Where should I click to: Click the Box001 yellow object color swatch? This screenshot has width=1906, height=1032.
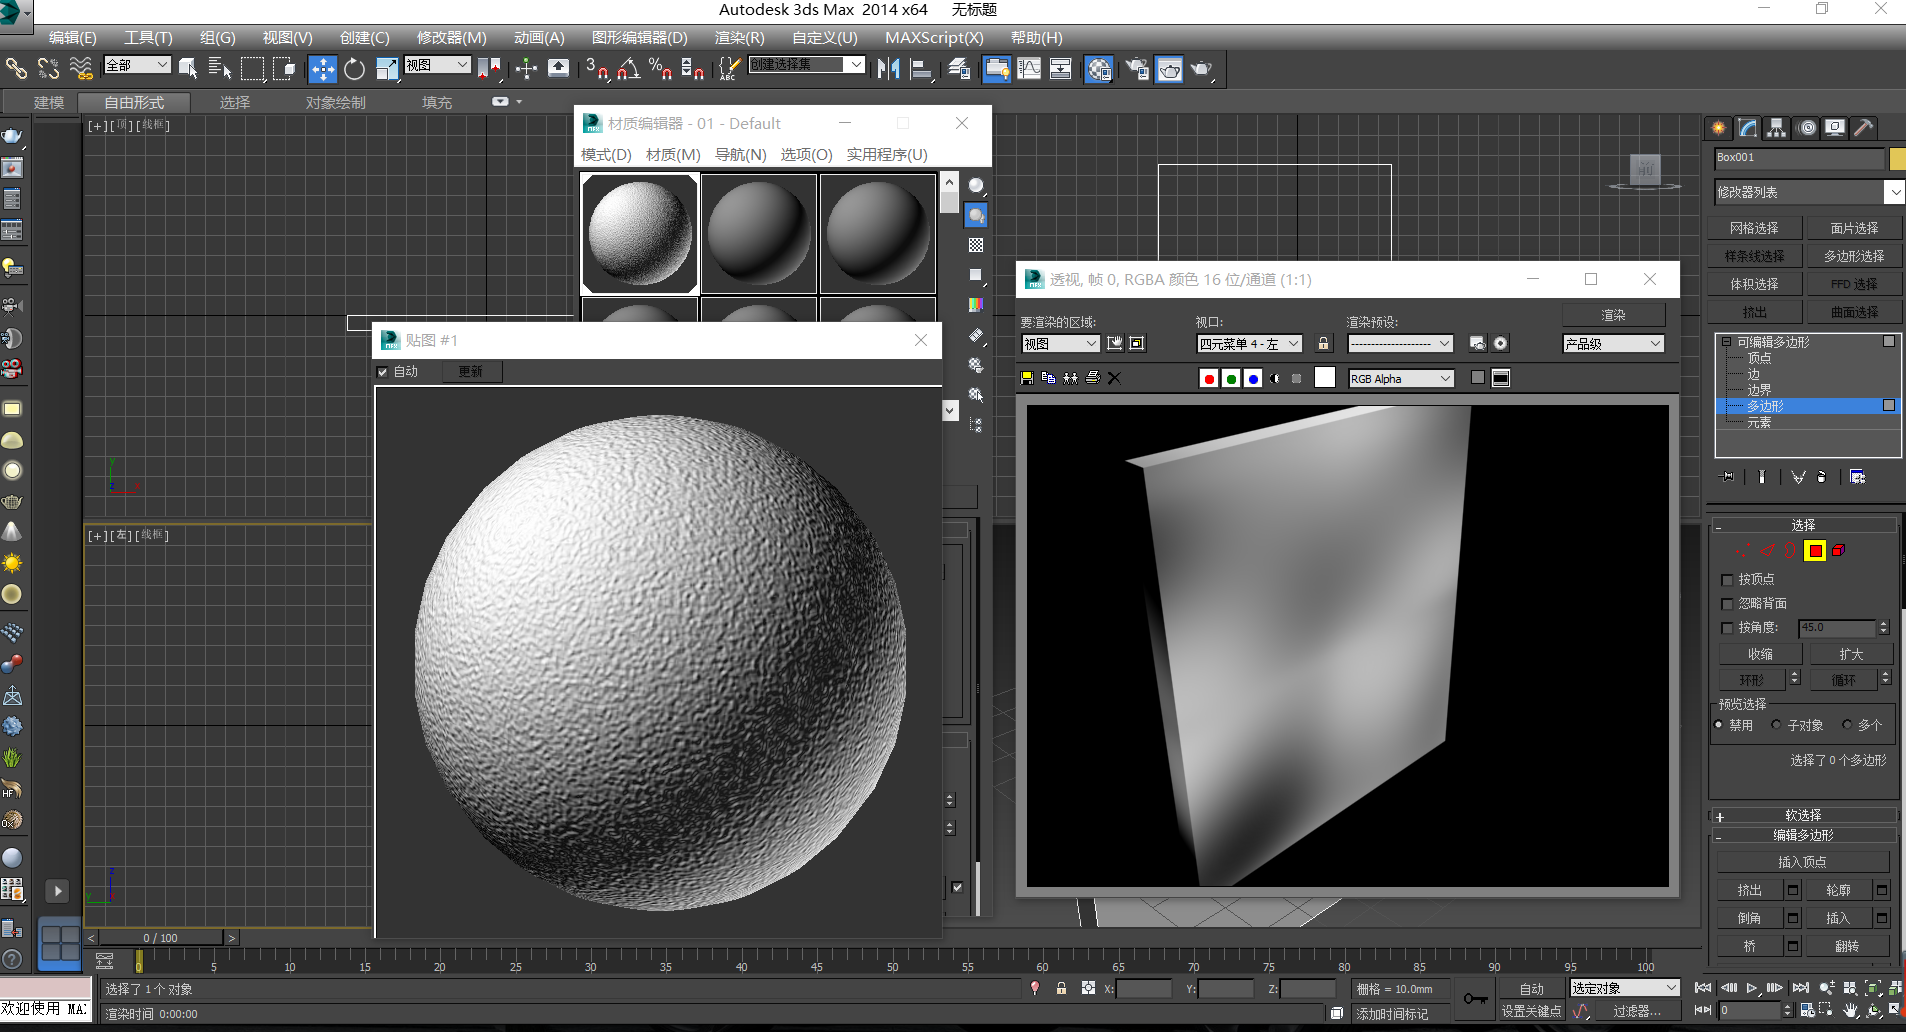[1897, 158]
